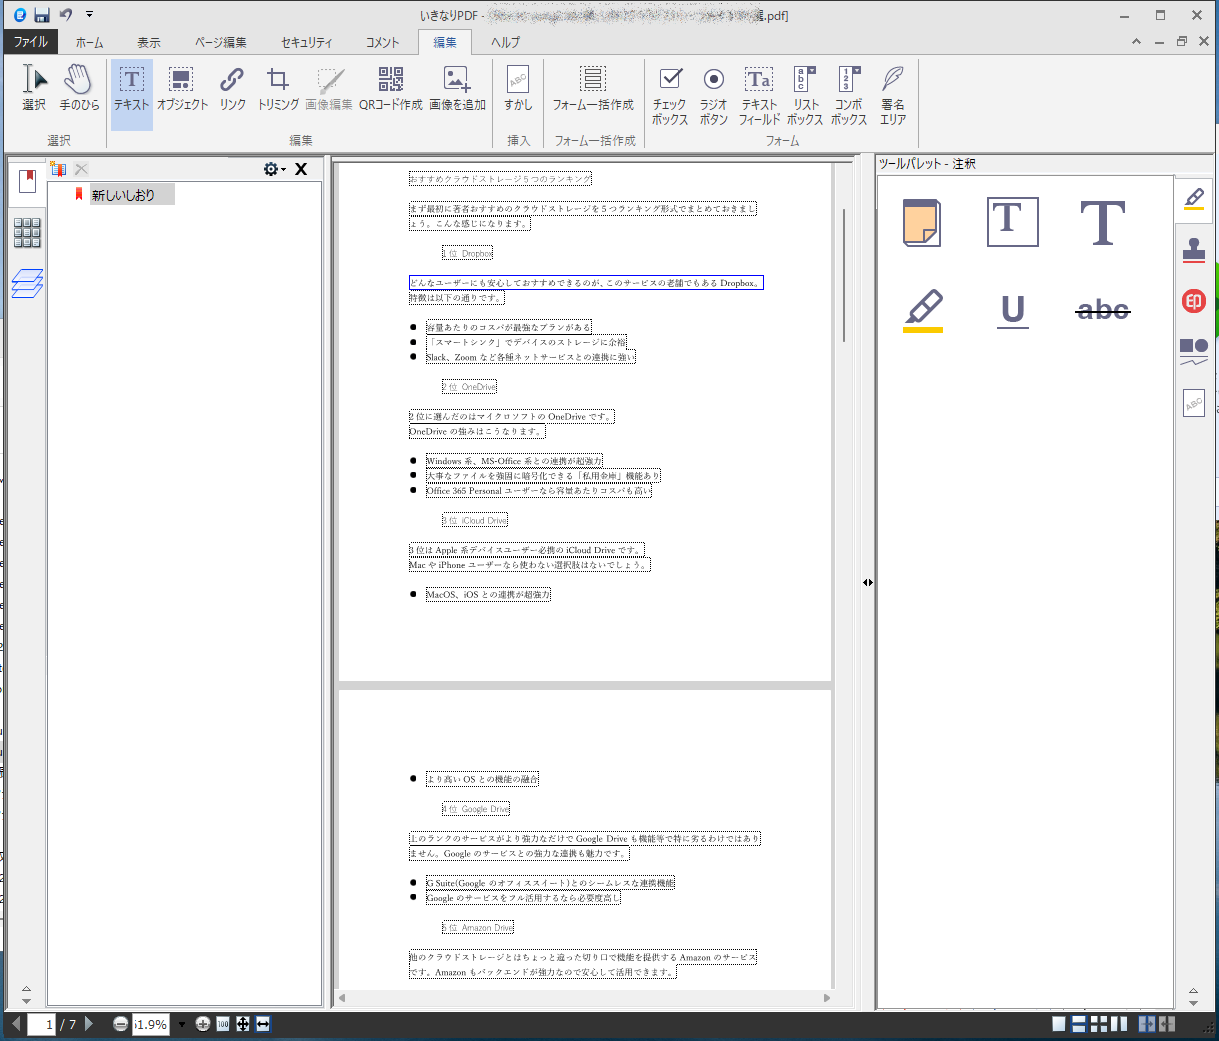The width and height of the screenshot is (1219, 1041).
Task: Toggle continuous page view in status bar
Action: point(1079,1024)
